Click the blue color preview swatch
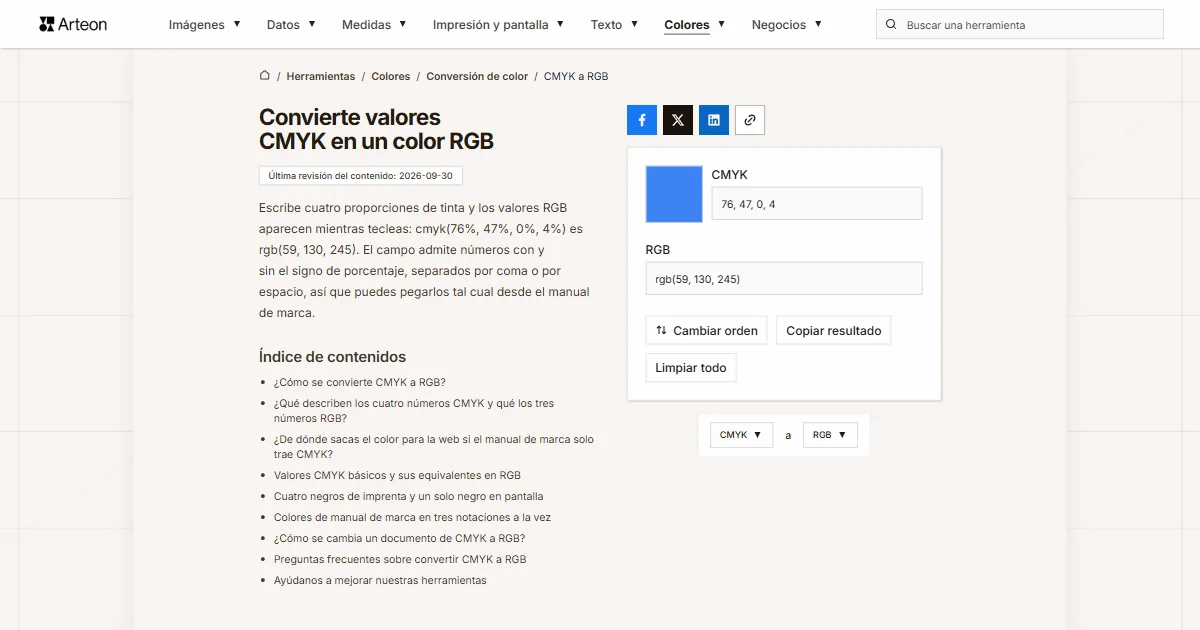 coord(674,194)
